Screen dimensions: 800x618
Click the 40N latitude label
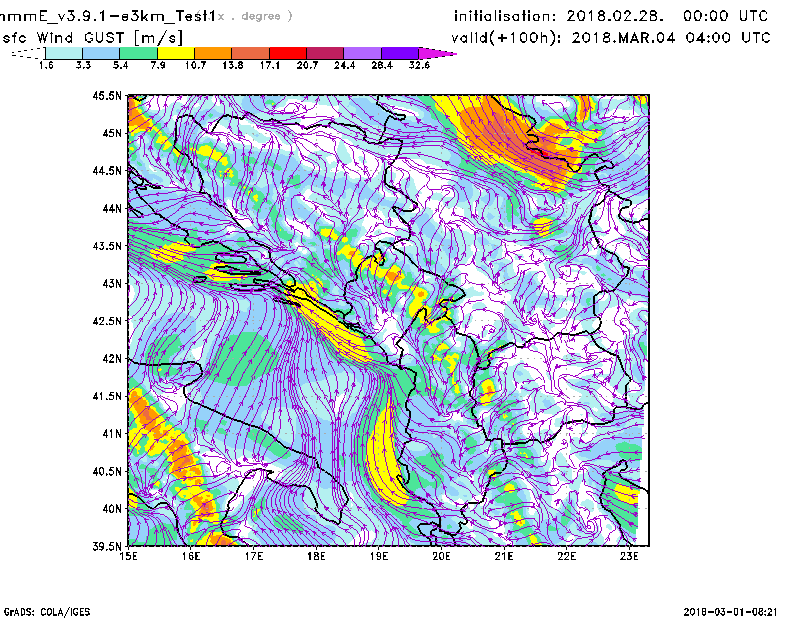[112, 509]
